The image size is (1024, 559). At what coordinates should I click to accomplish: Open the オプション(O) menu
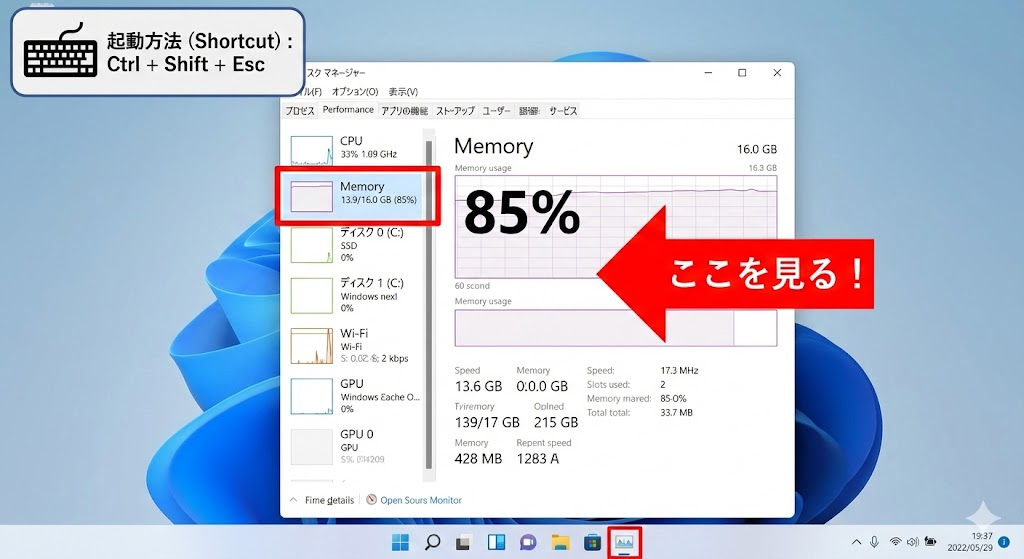tap(355, 91)
